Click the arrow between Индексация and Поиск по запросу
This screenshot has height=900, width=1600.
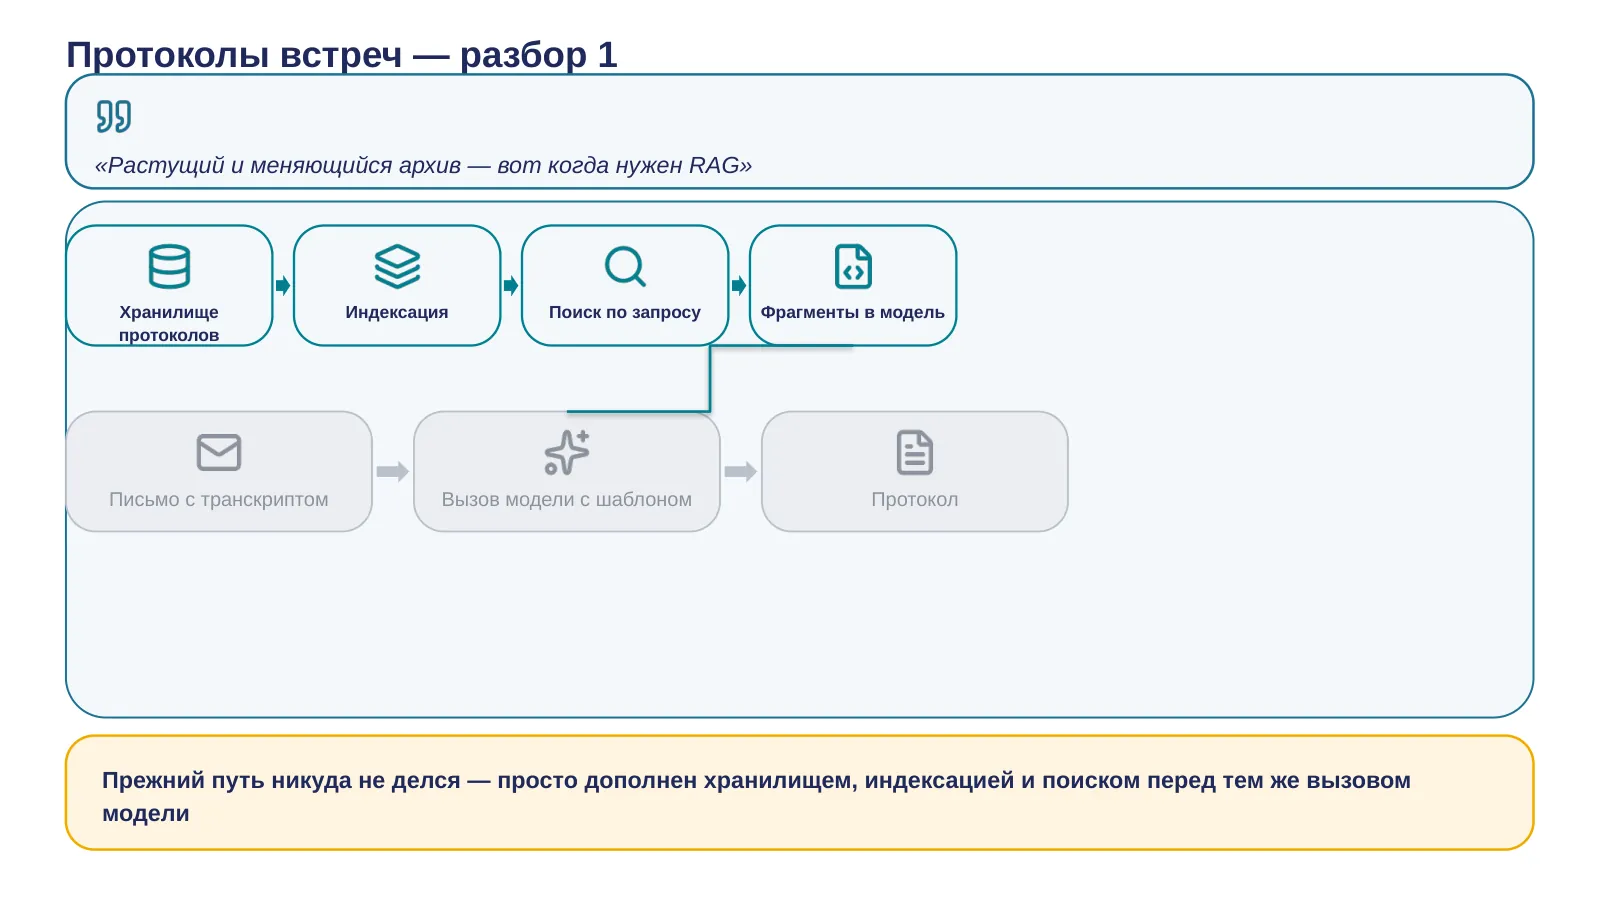tap(511, 286)
